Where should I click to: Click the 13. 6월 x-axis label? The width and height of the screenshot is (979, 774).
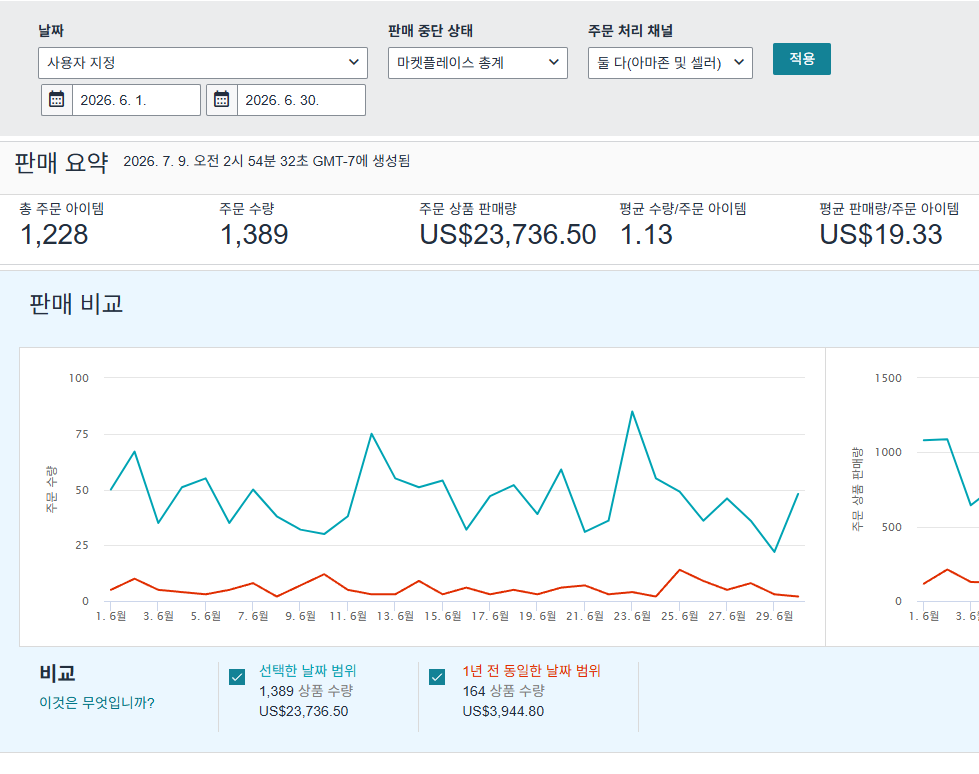pos(395,616)
